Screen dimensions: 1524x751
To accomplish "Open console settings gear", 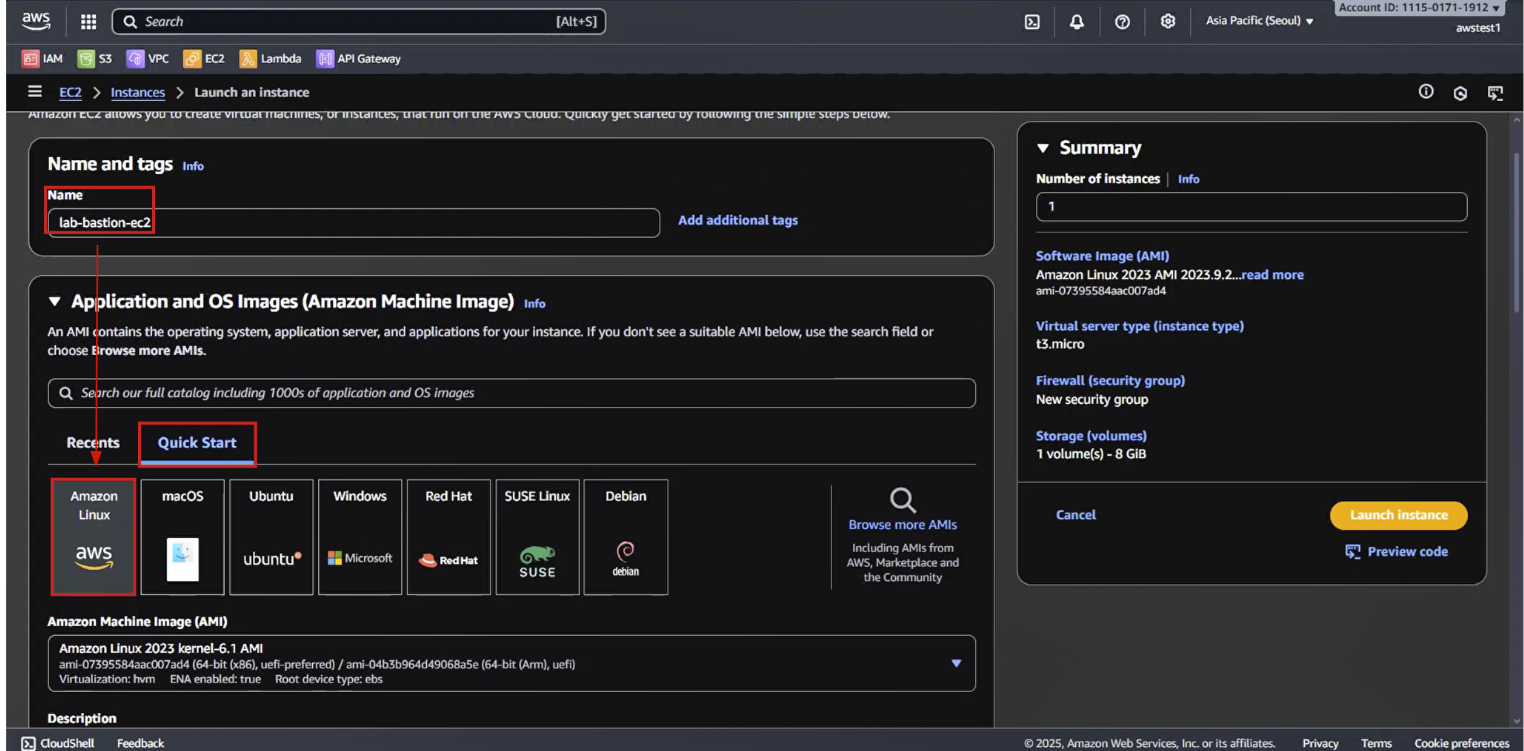I will coord(1168,22).
